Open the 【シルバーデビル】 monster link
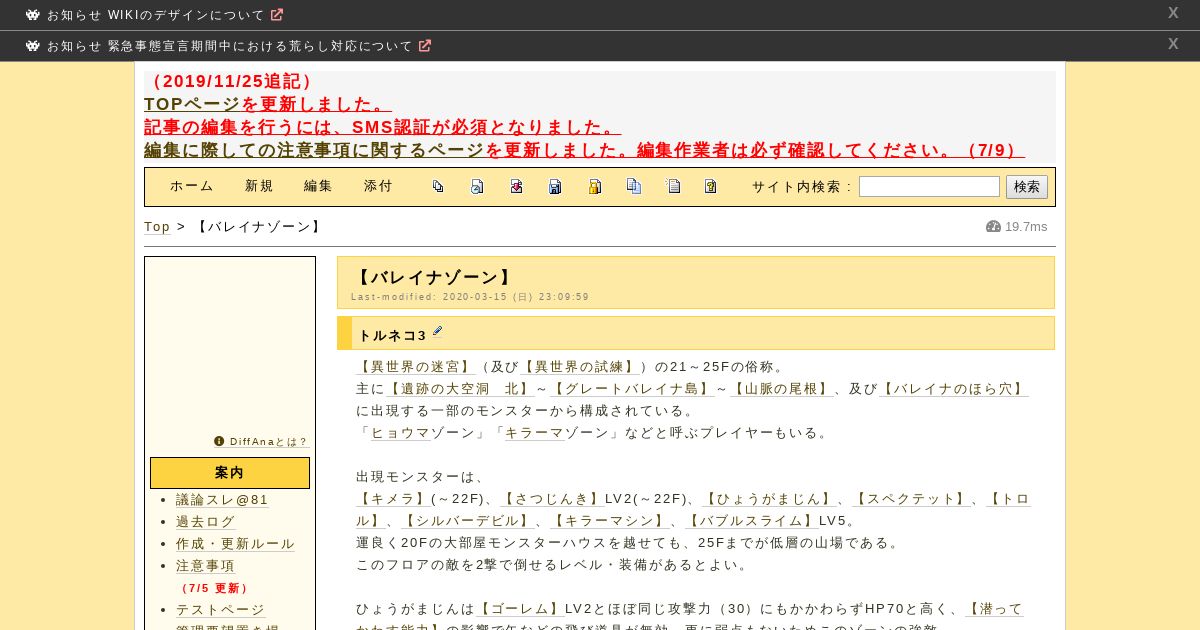Image resolution: width=1200 pixels, height=630 pixels. coord(468,521)
